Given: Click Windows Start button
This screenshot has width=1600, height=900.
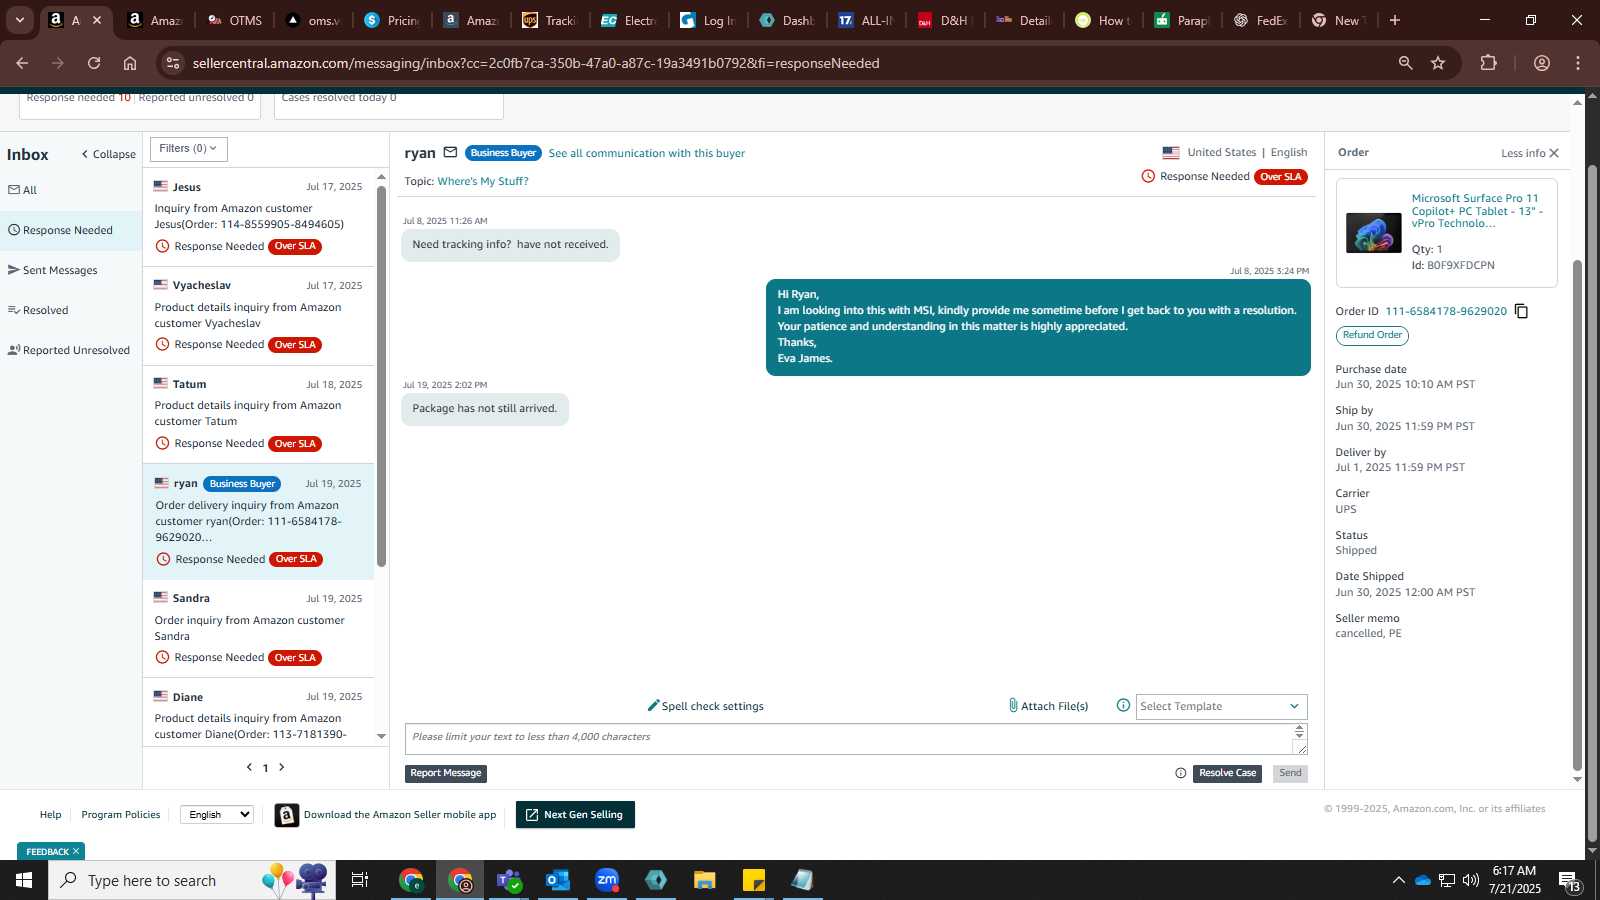Looking at the screenshot, I should (24, 880).
